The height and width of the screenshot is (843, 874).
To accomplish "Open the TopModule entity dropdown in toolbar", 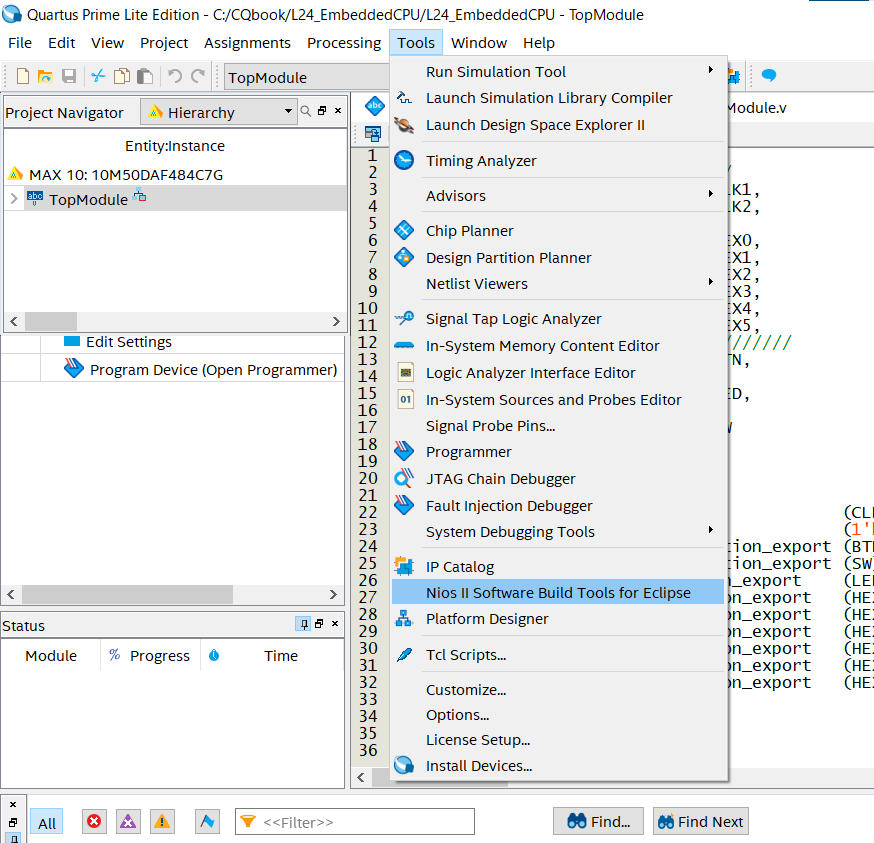I will pos(307,77).
